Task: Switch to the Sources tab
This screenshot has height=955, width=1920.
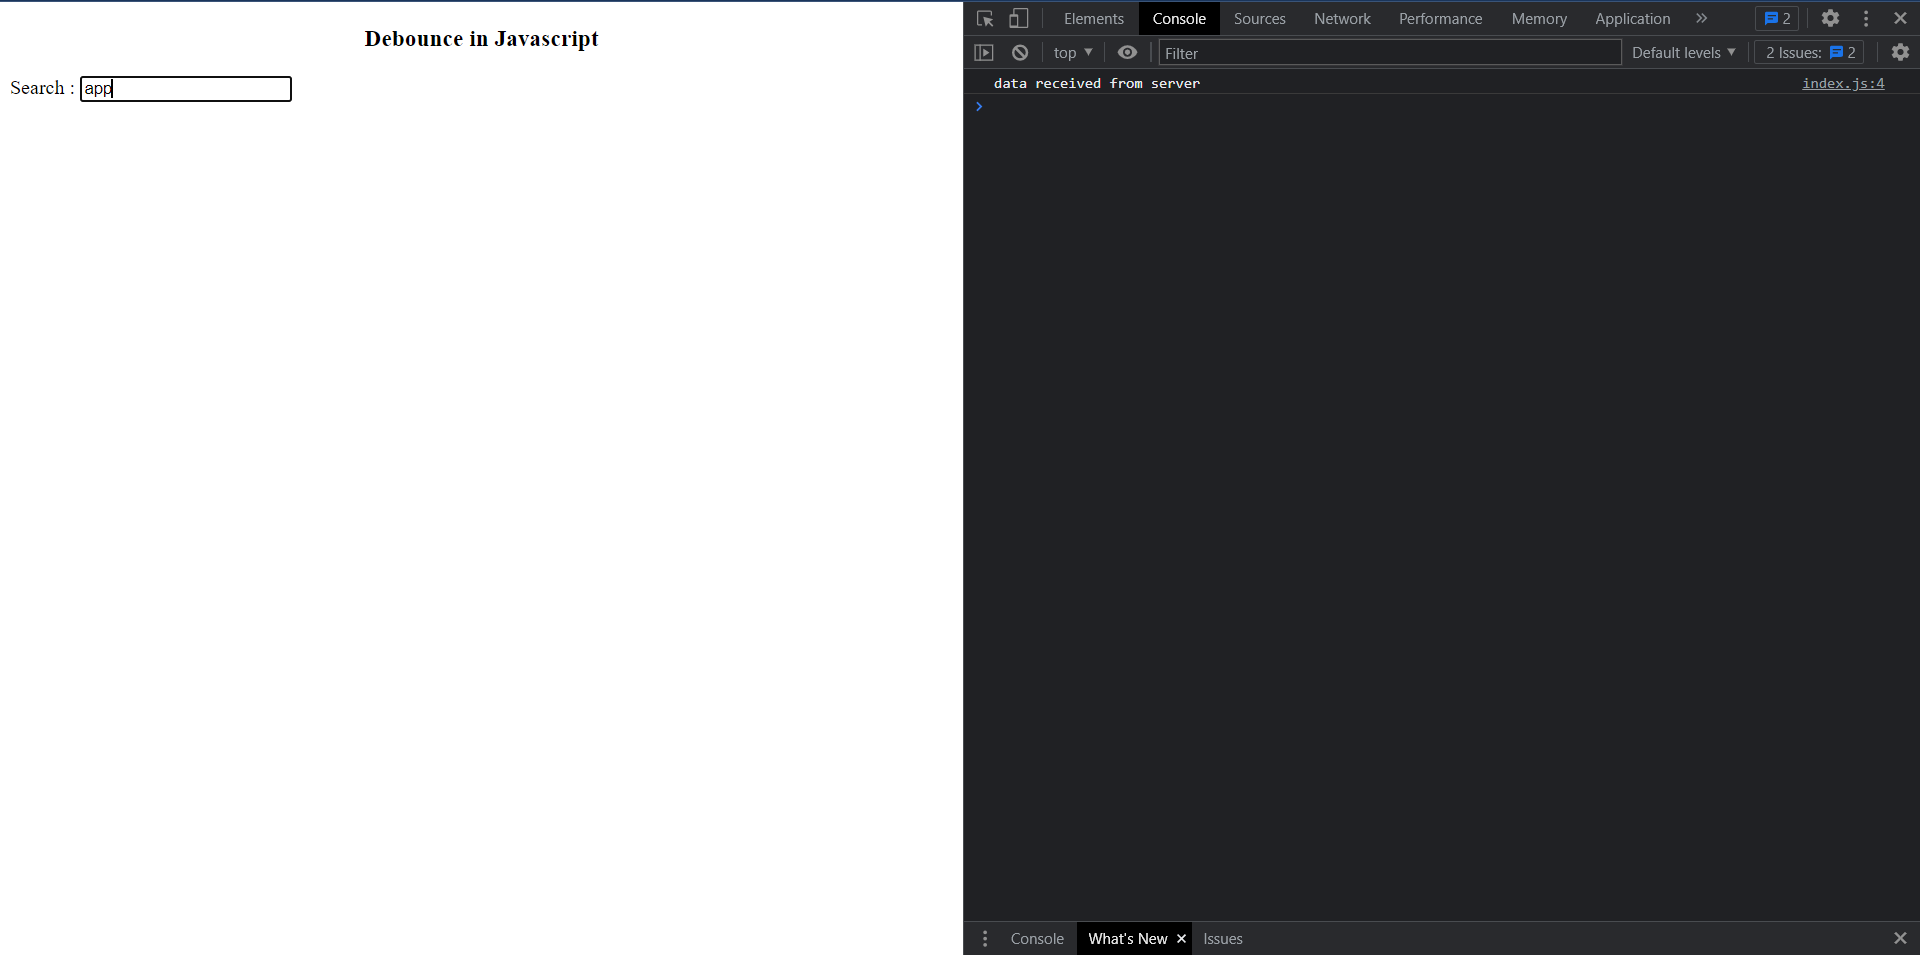Action: (x=1259, y=19)
